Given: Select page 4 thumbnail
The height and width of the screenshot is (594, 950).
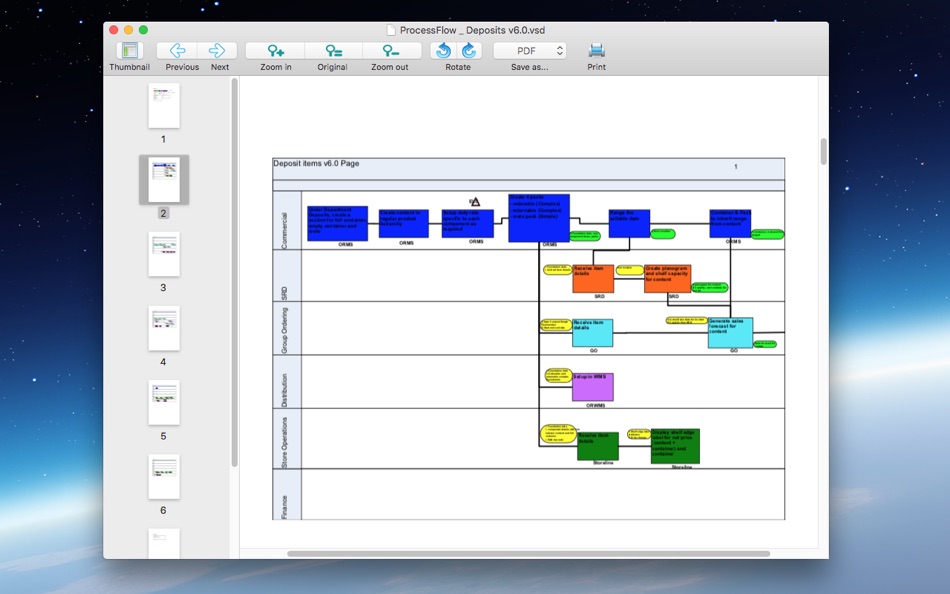Looking at the screenshot, I should coord(164,328).
